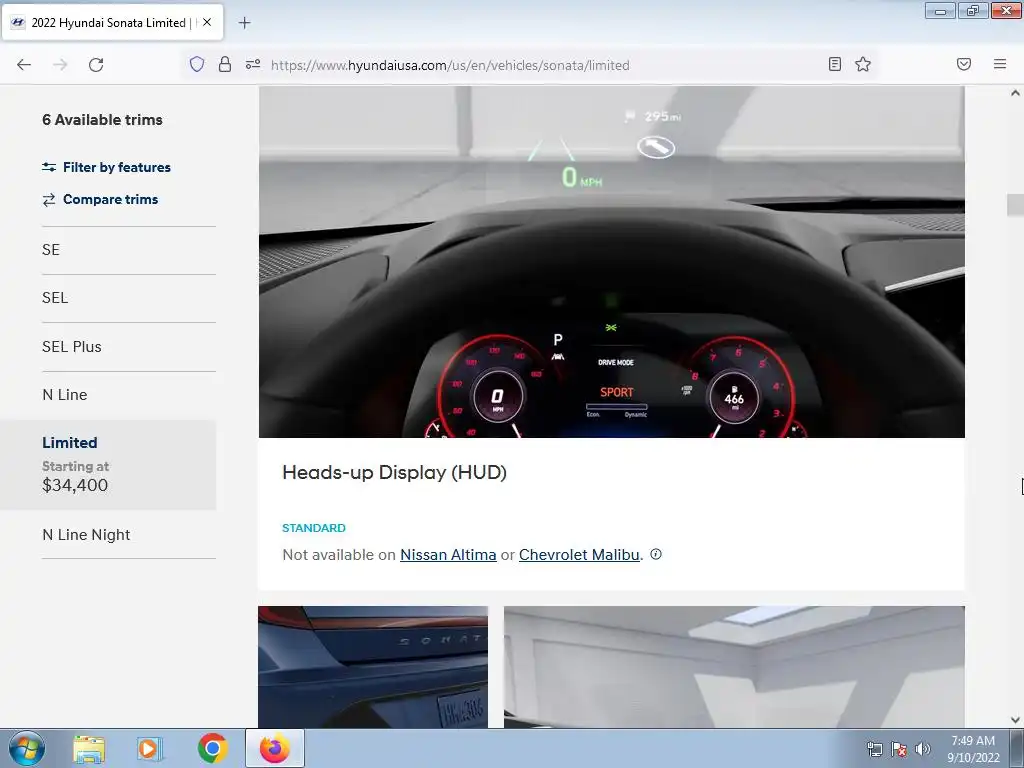Select the 2022 Hyundai Sonata Limited tab
The image size is (1024, 768).
pyautogui.click(x=112, y=22)
